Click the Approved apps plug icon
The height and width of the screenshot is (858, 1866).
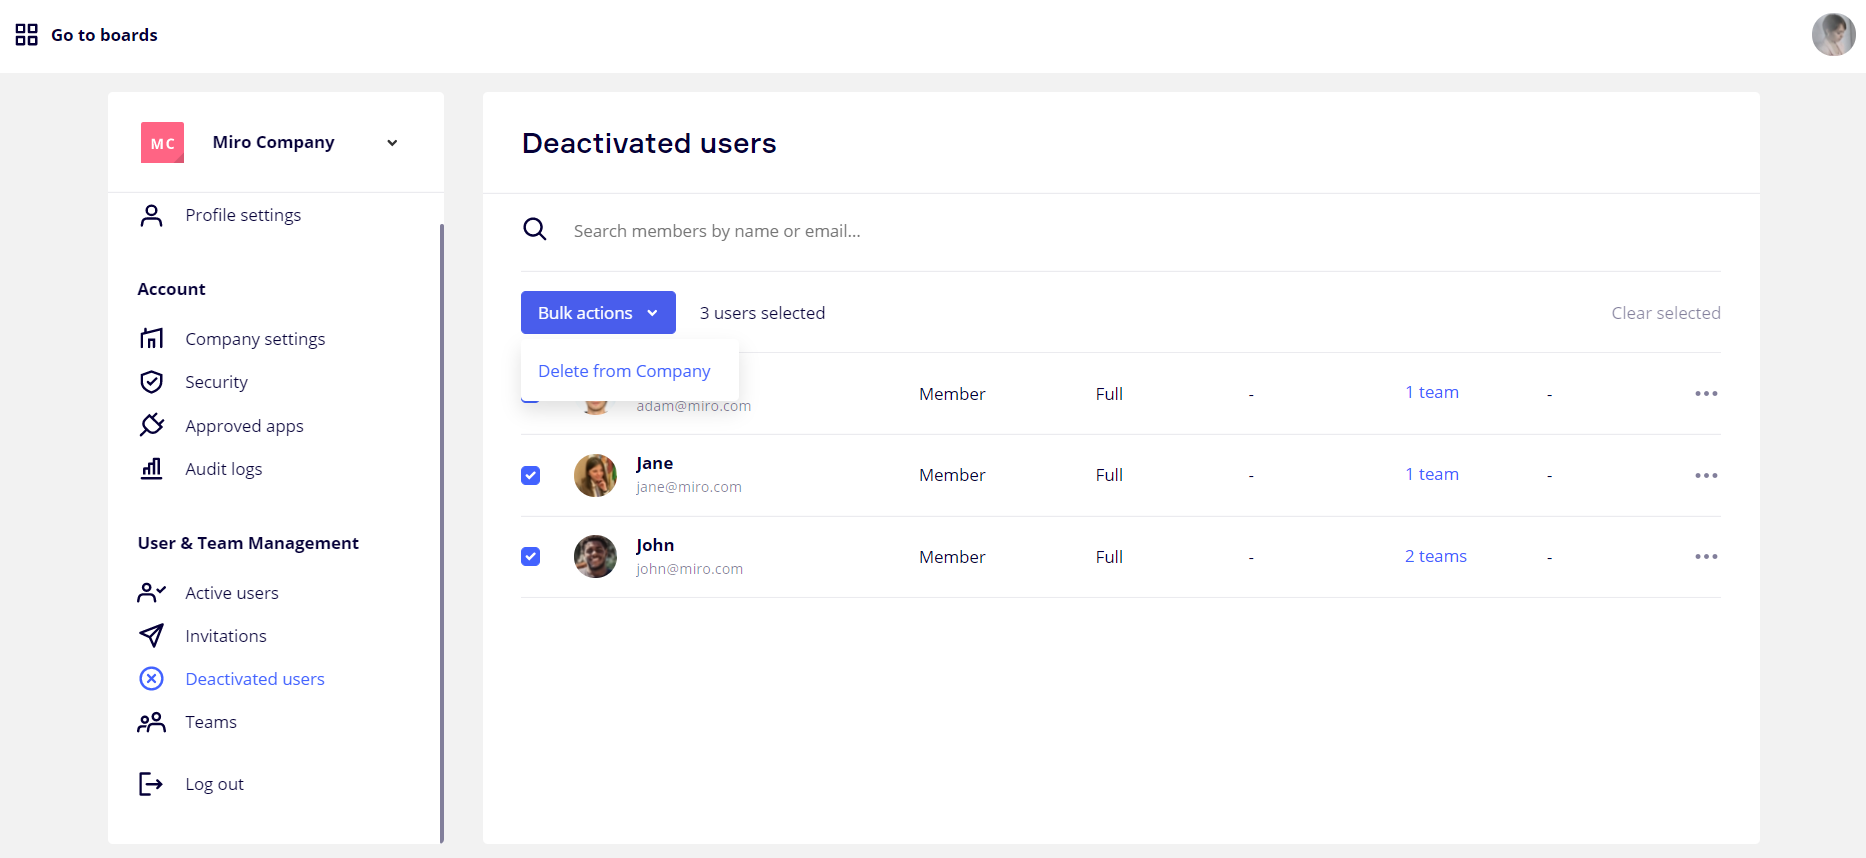point(151,425)
